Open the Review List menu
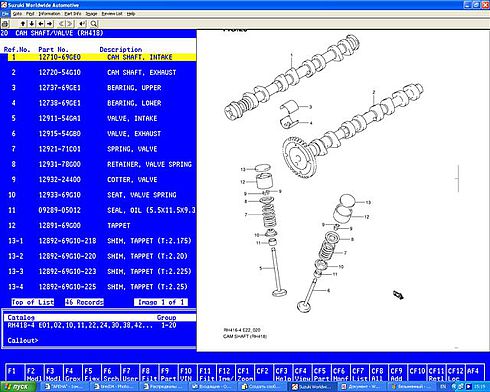 coord(112,14)
